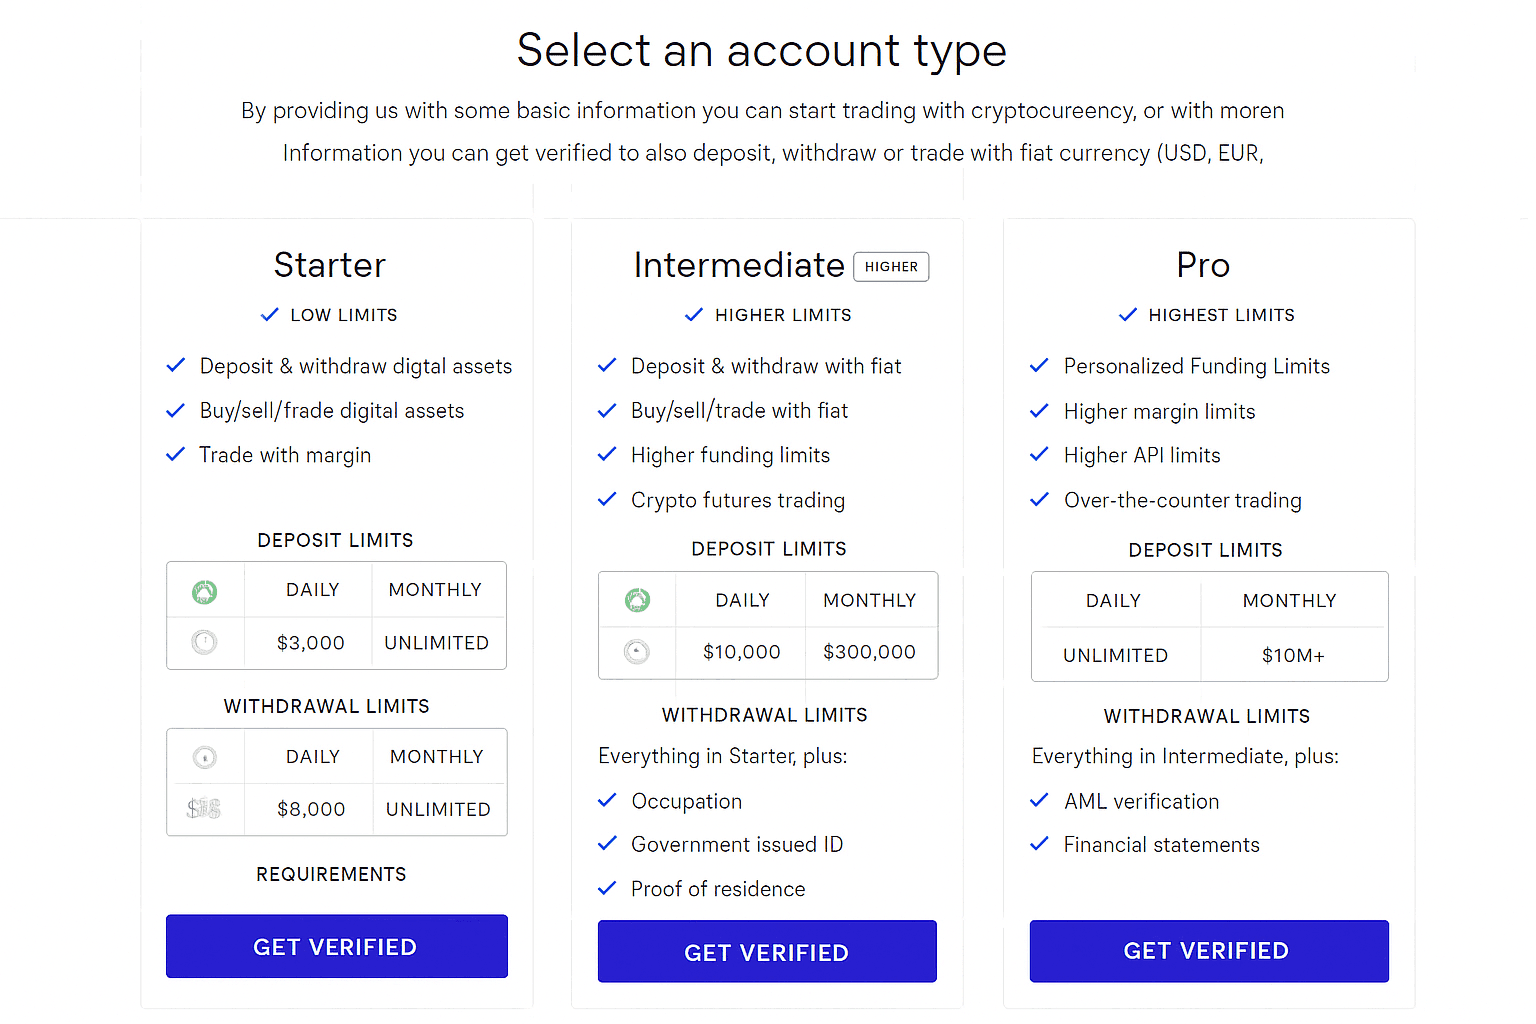Click checkmark beside Over-the-counter trading
Image resolution: width=1536 pixels, height=1024 pixels.
click(x=1040, y=500)
